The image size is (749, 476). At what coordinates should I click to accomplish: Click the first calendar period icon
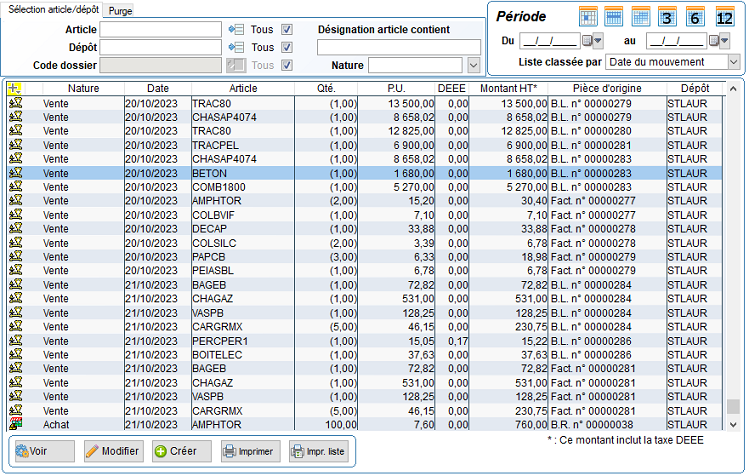[588, 16]
